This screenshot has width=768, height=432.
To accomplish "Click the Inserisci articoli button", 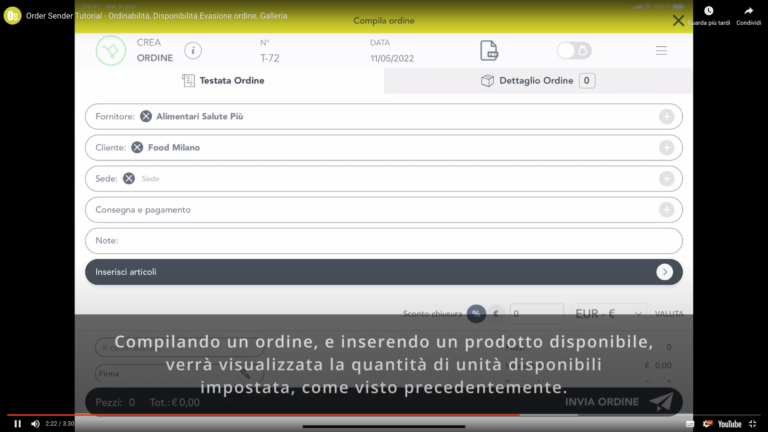I will click(384, 272).
